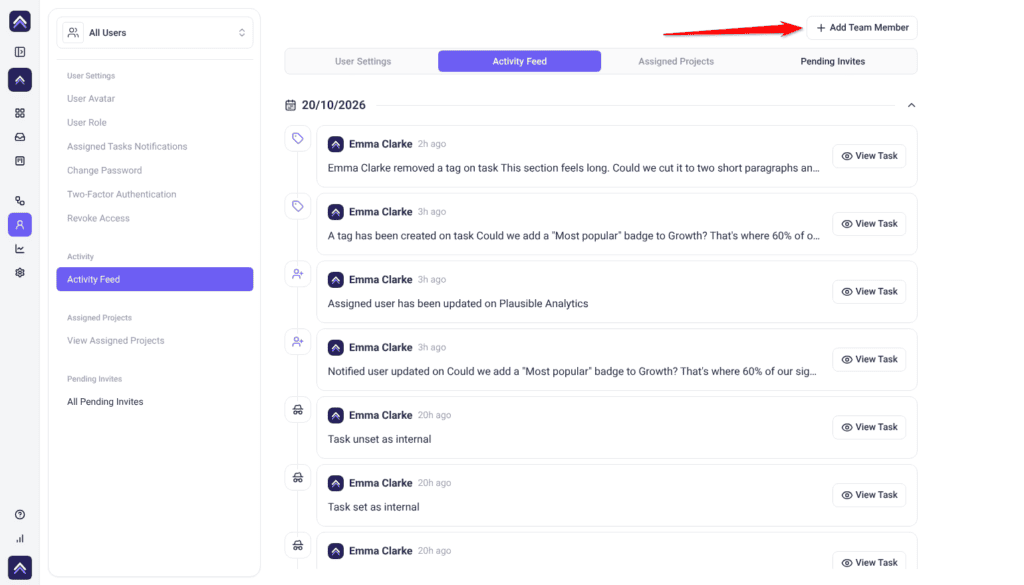1024x585 pixels.
Task: Click incognito icon for Task set as internal
Action: click(x=297, y=478)
